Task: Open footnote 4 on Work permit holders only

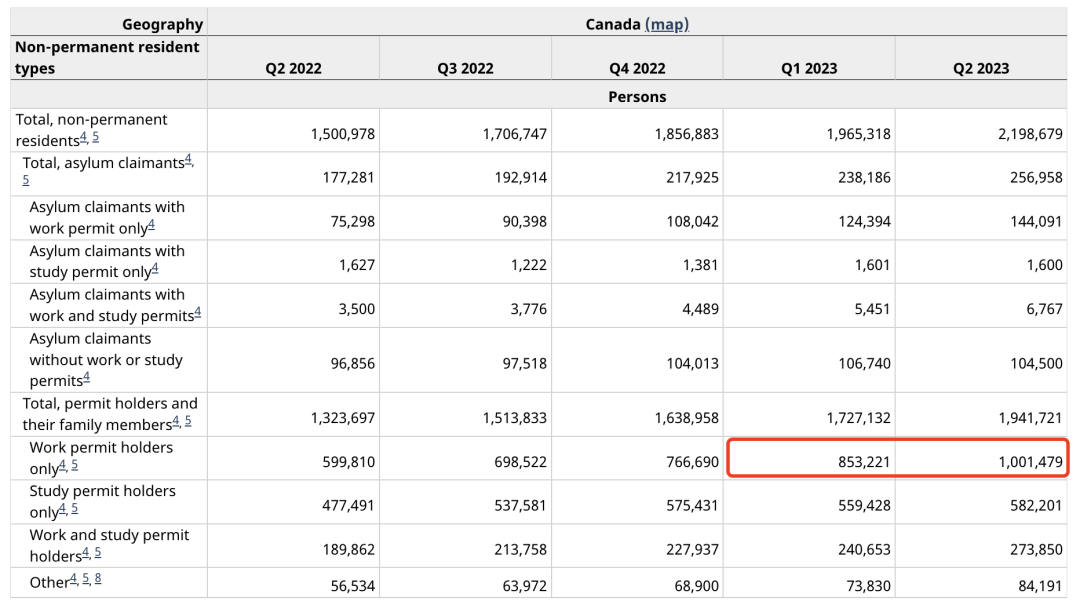Action: click(x=63, y=465)
